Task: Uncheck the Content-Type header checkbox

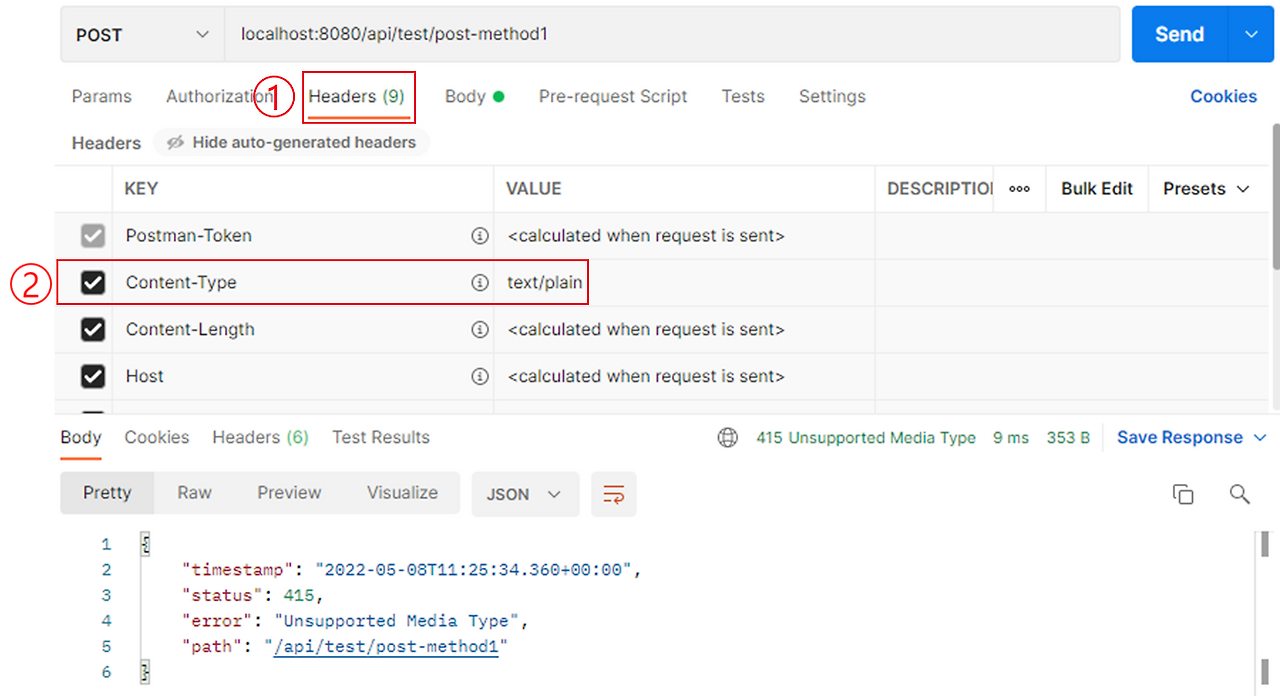Action: [x=93, y=282]
